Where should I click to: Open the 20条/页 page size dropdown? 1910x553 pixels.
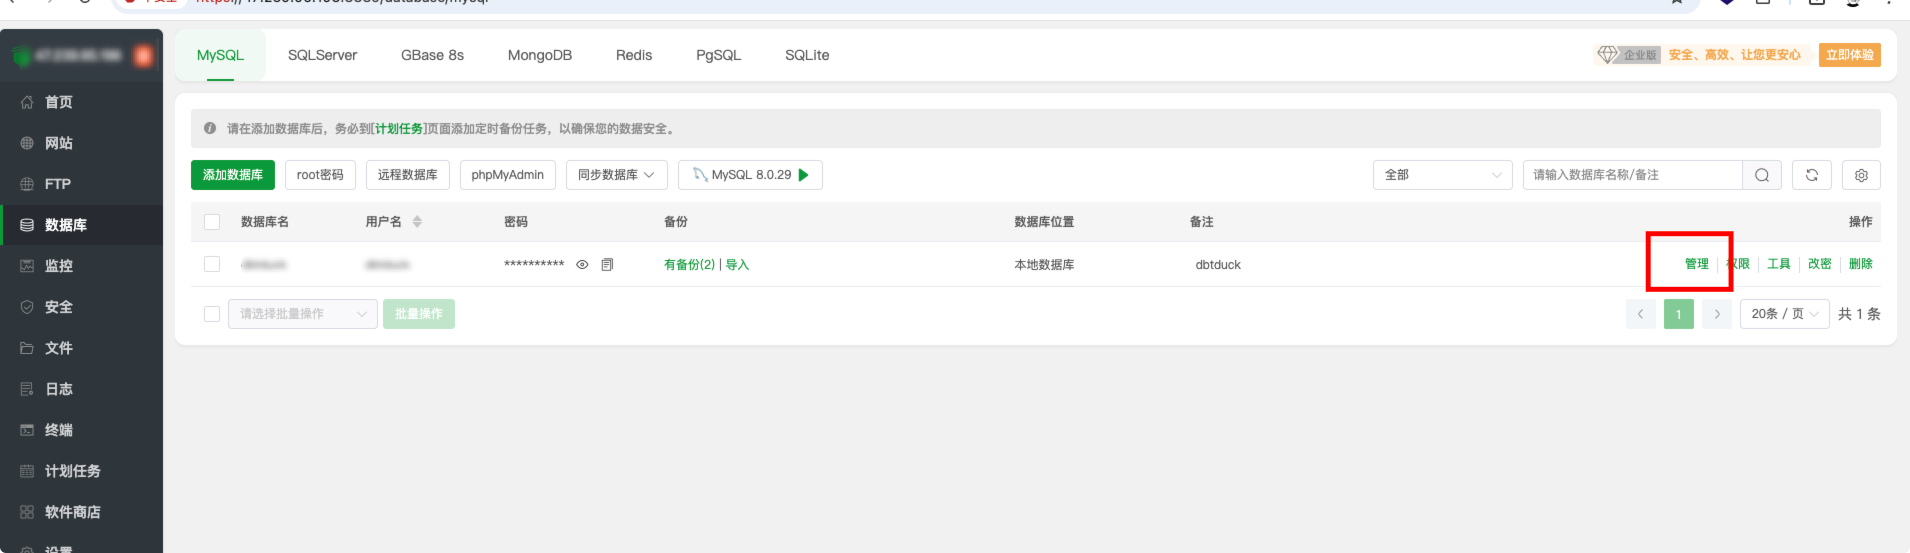[1785, 314]
